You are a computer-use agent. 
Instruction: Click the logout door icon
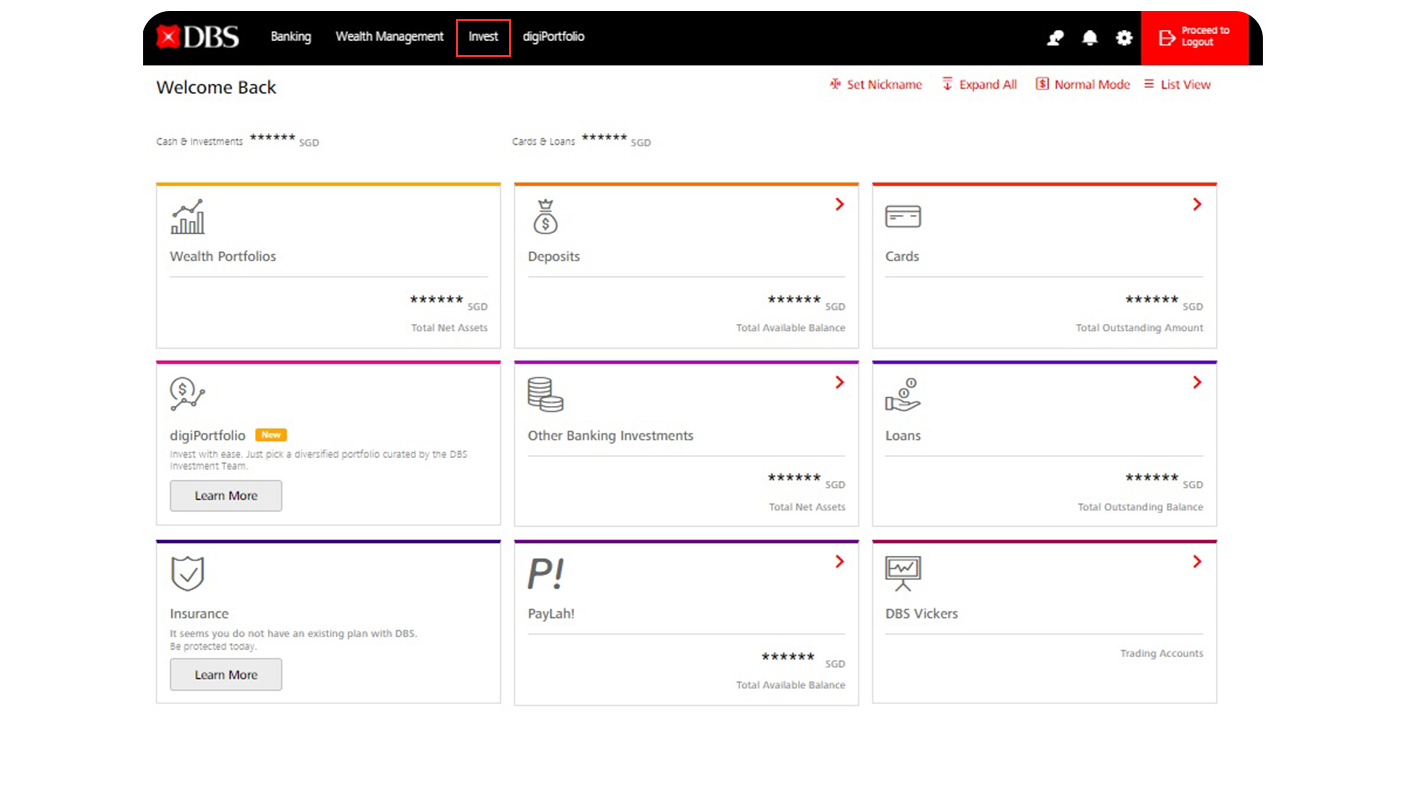[x=1166, y=38]
